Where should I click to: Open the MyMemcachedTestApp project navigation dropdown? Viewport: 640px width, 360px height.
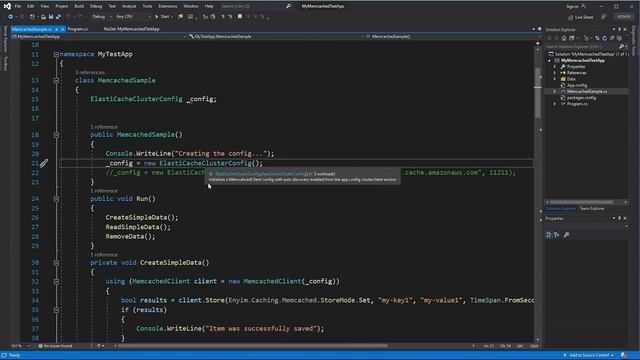(98, 36)
